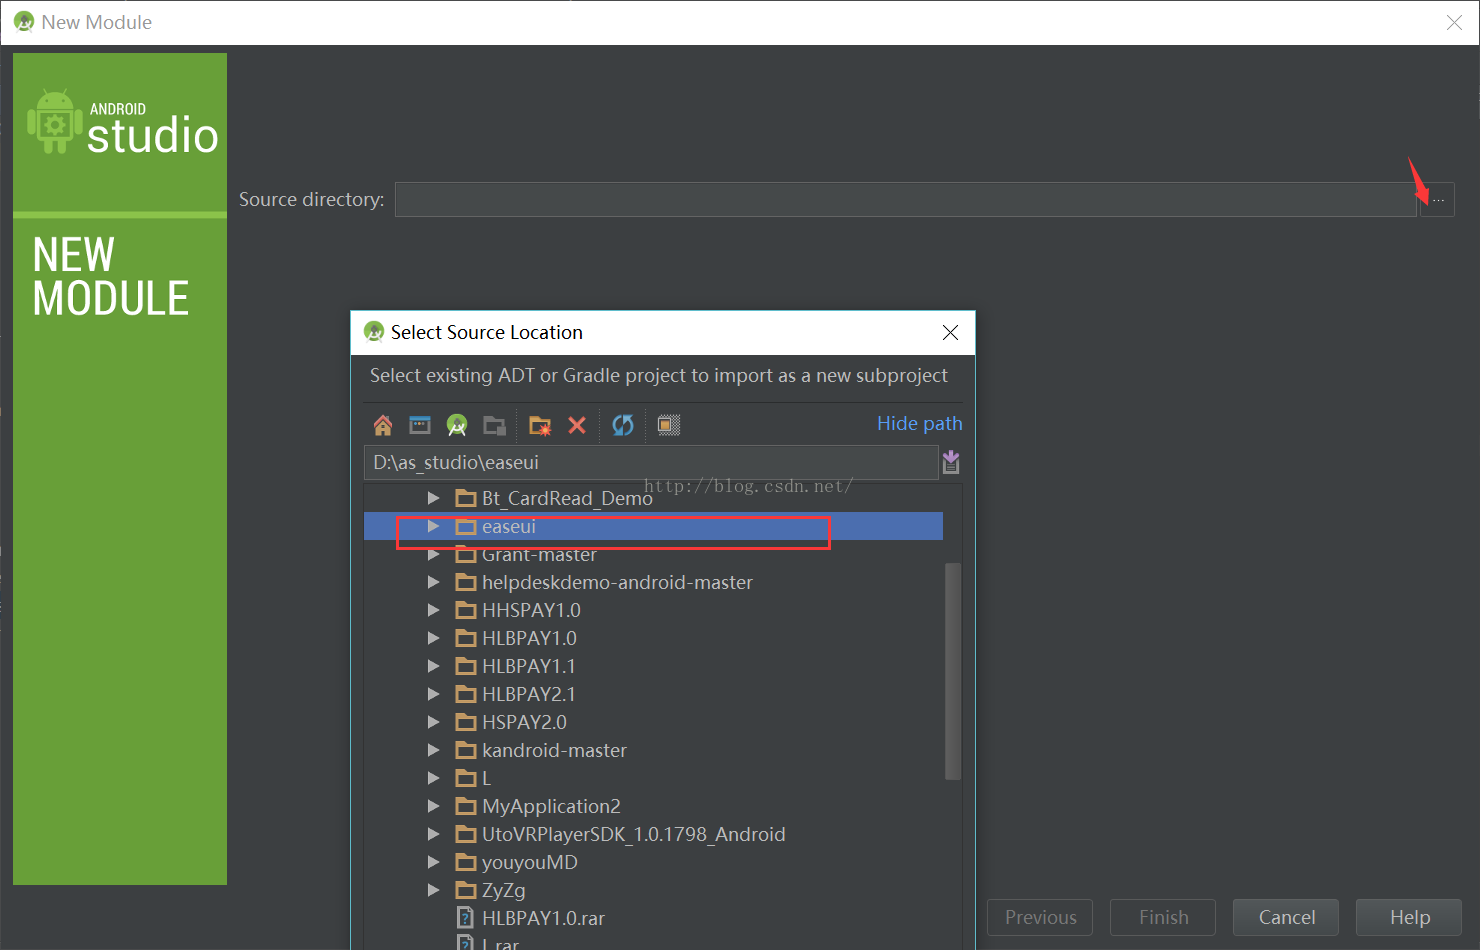Select the Module directory icon

pyautogui.click(x=494, y=425)
